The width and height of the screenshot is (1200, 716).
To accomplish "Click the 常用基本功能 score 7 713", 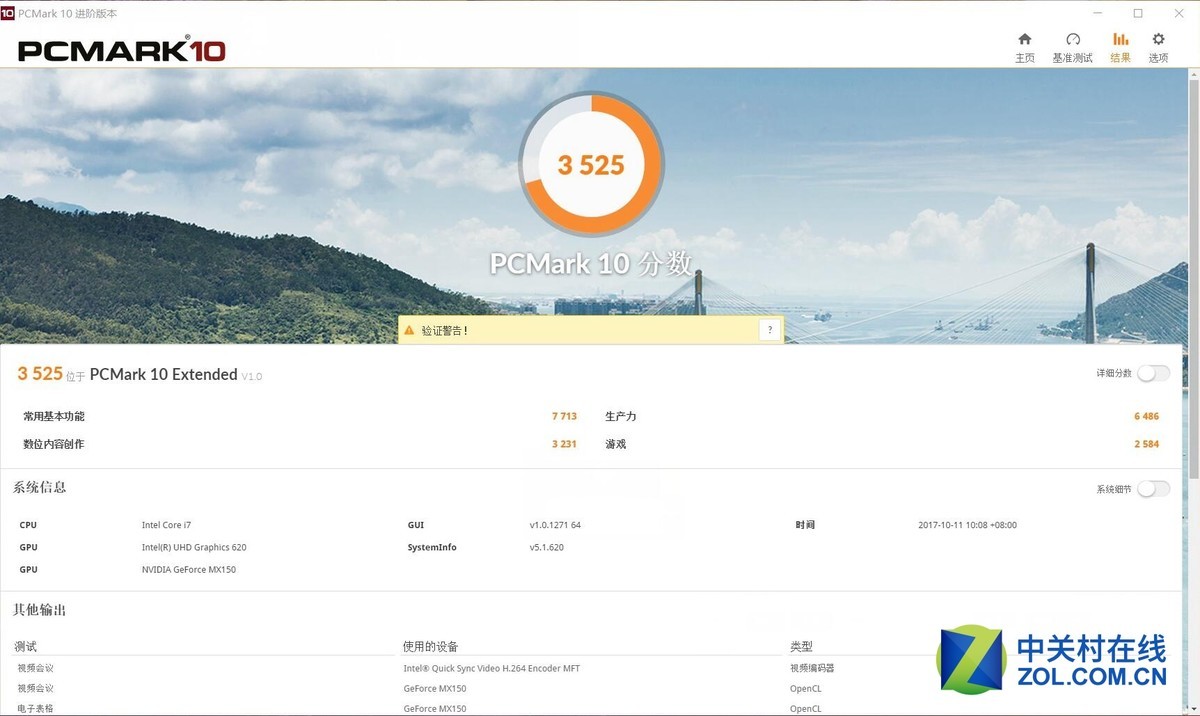I will [563, 416].
